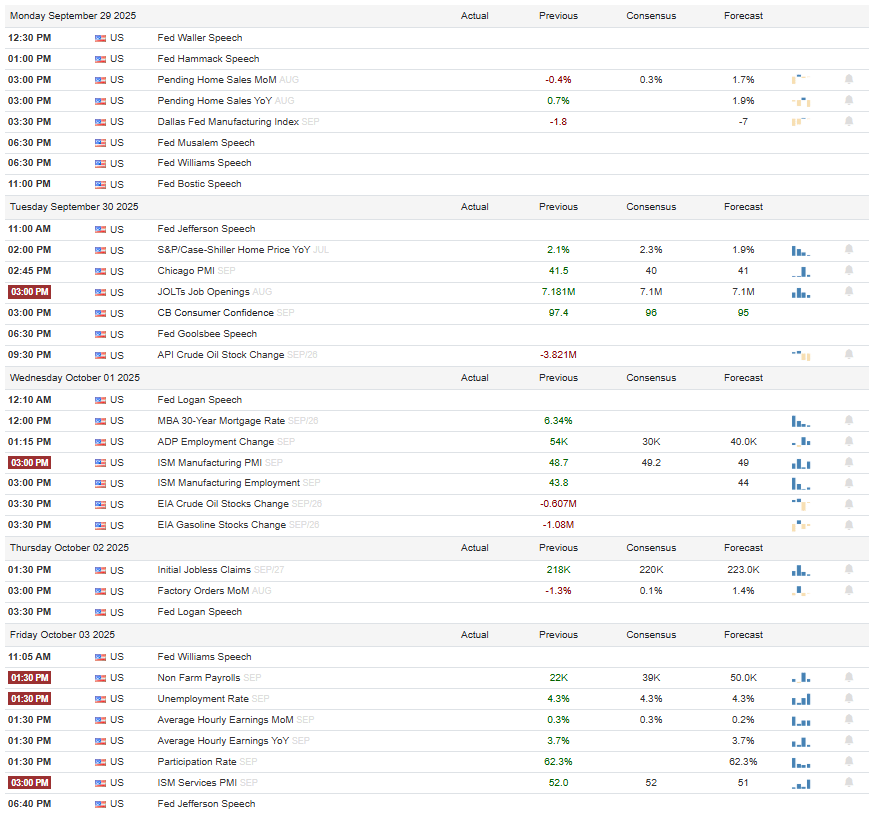This screenshot has height=814, width=879.
Task: Enable bell alert for ADP Employment Change
Action: tap(849, 442)
